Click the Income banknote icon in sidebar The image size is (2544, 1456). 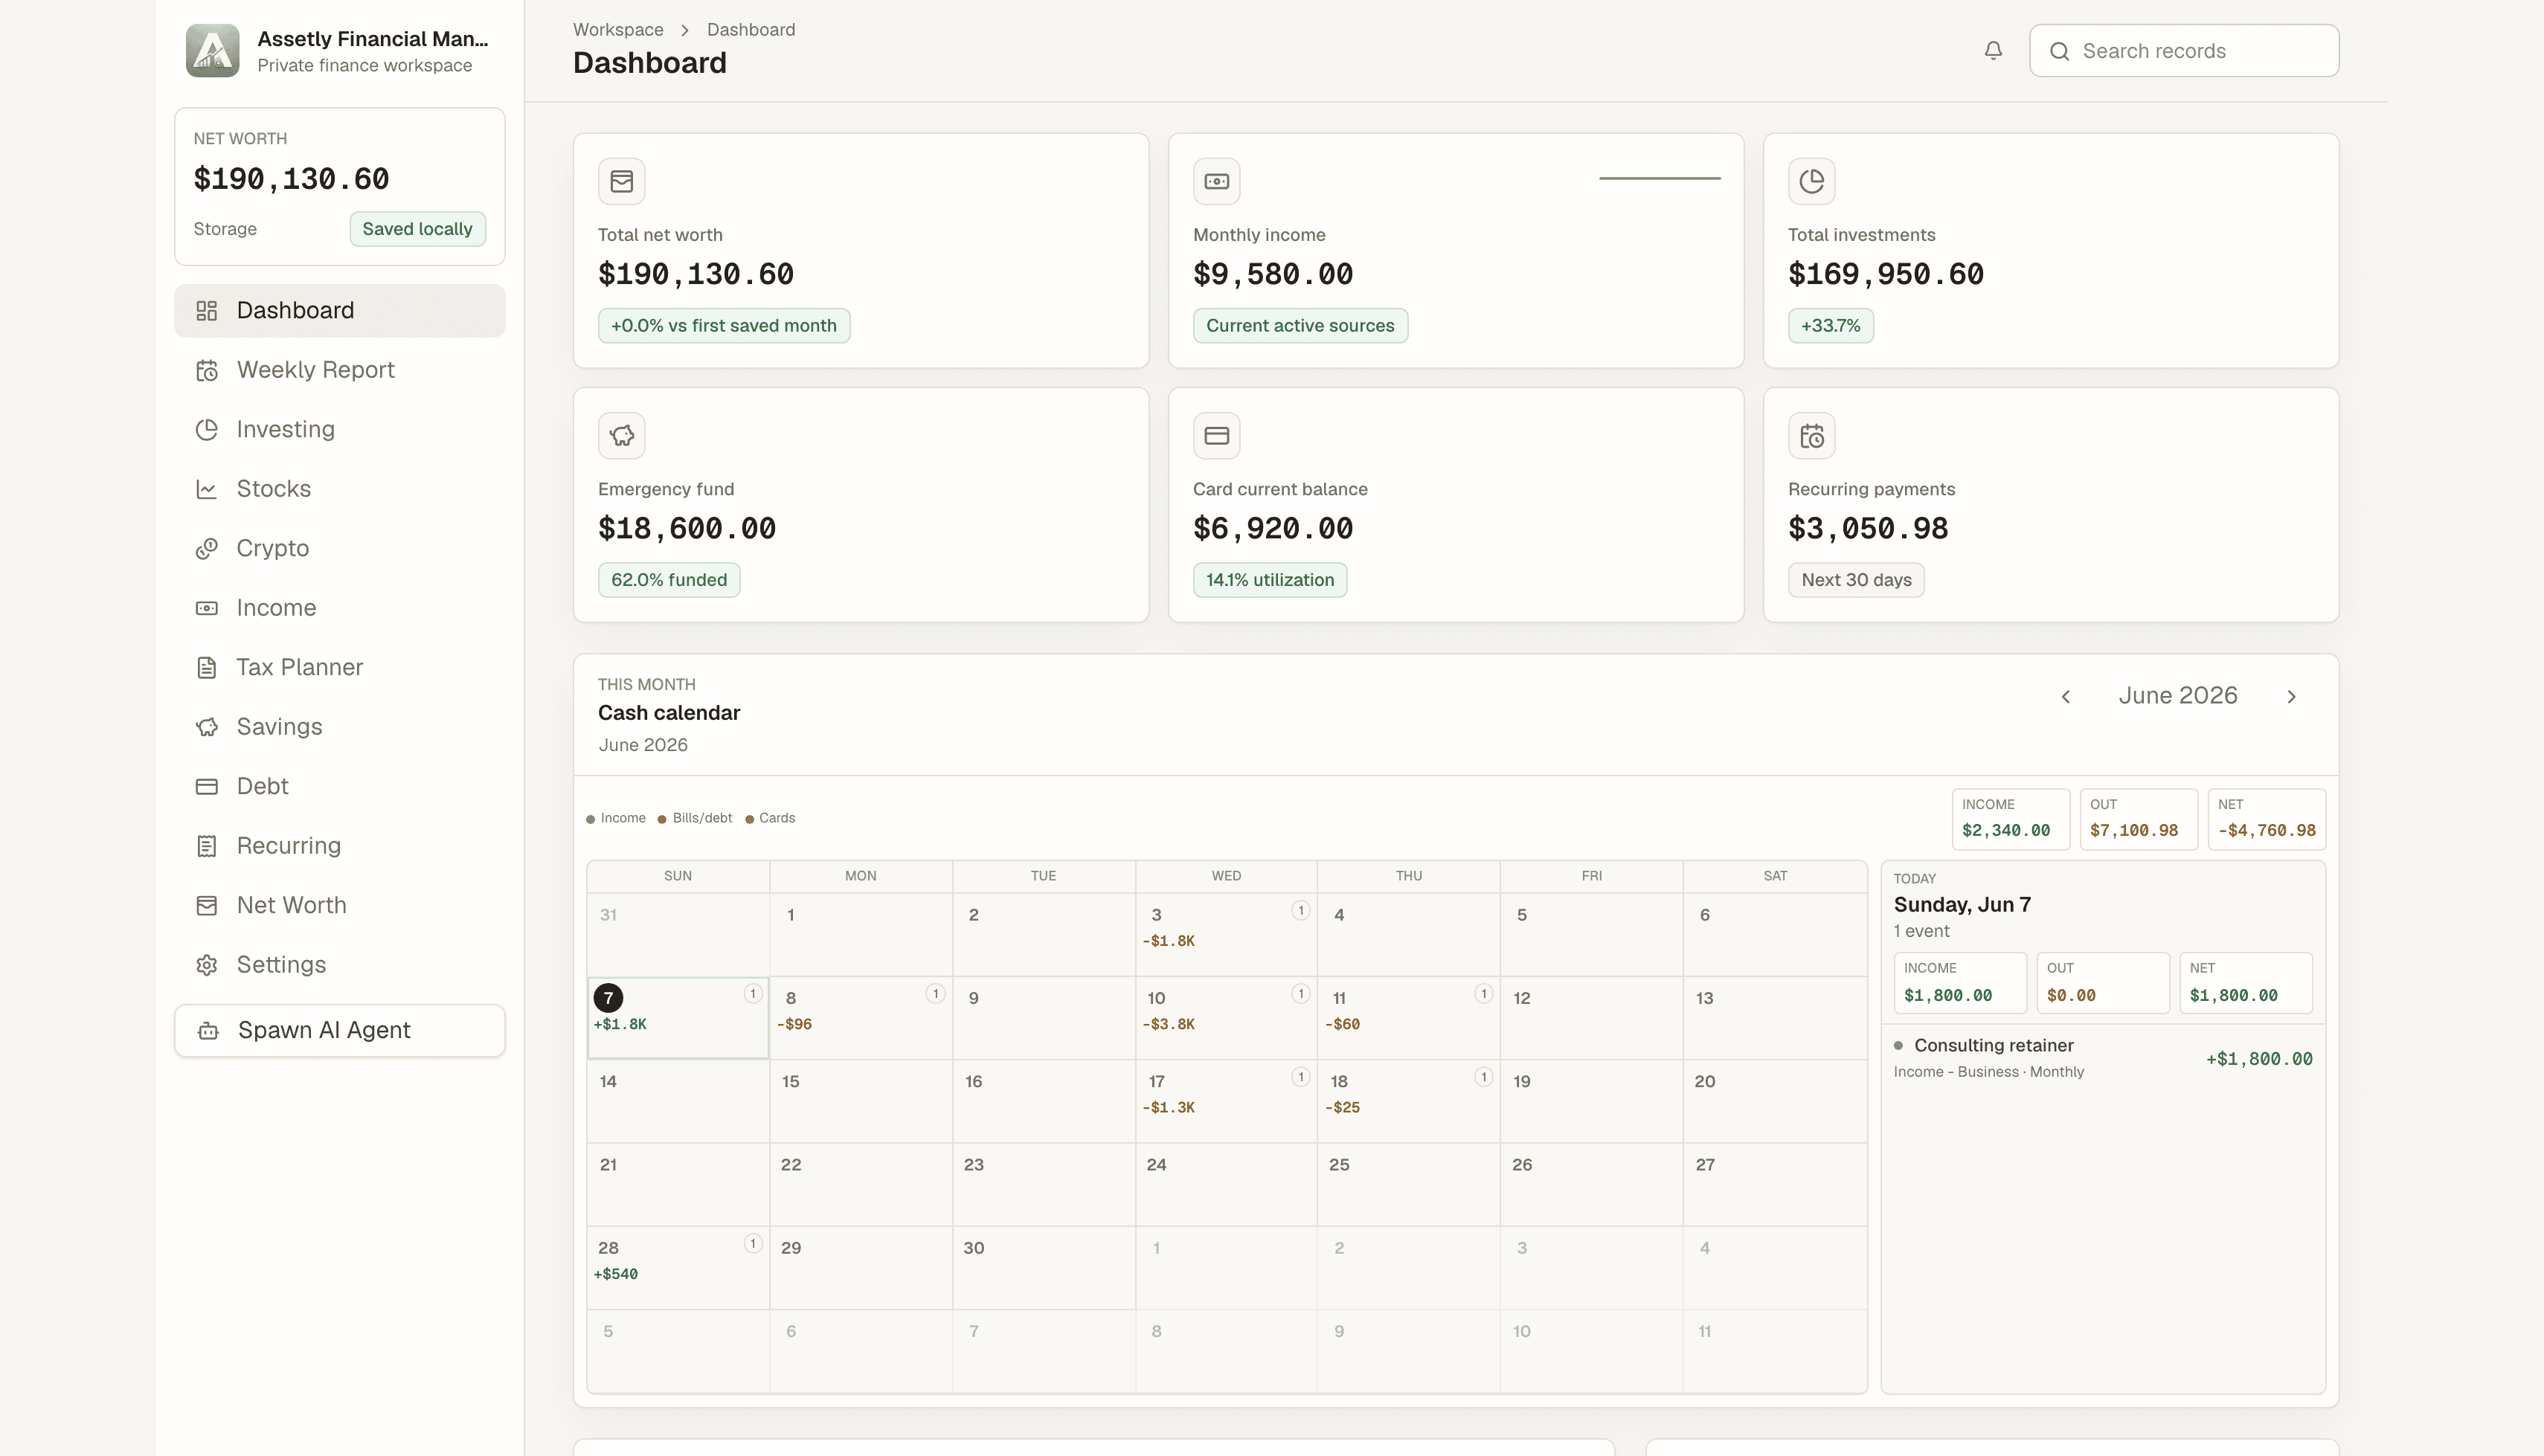pyautogui.click(x=207, y=608)
